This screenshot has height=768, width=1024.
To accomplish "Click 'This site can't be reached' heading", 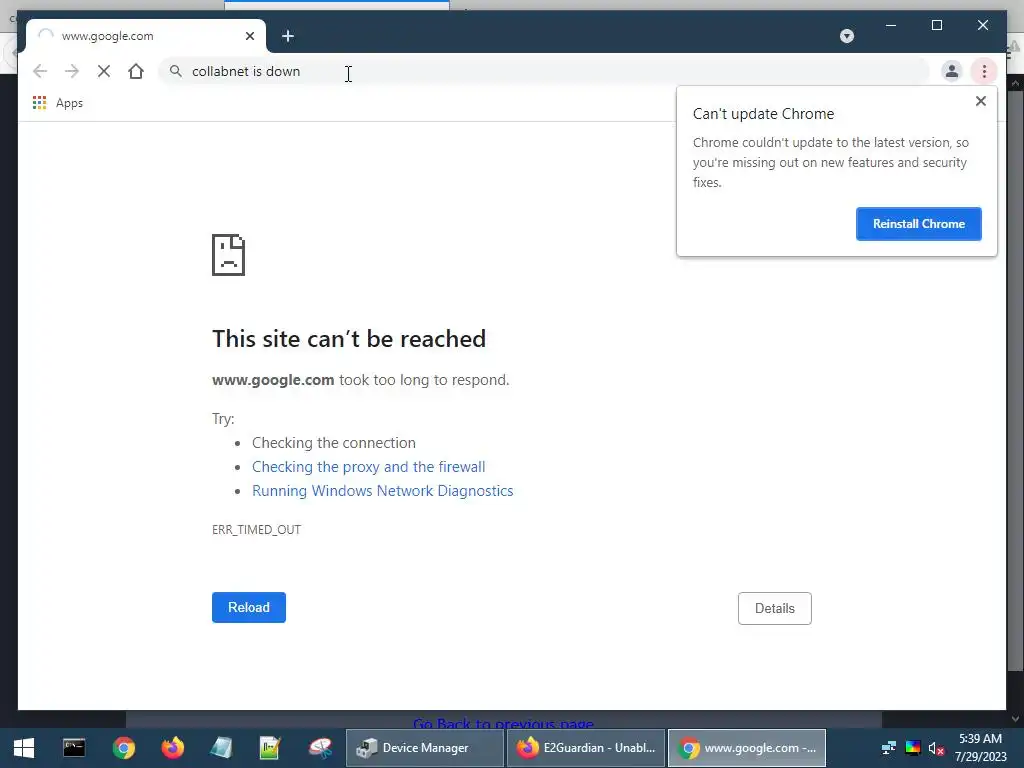I will (349, 339).
